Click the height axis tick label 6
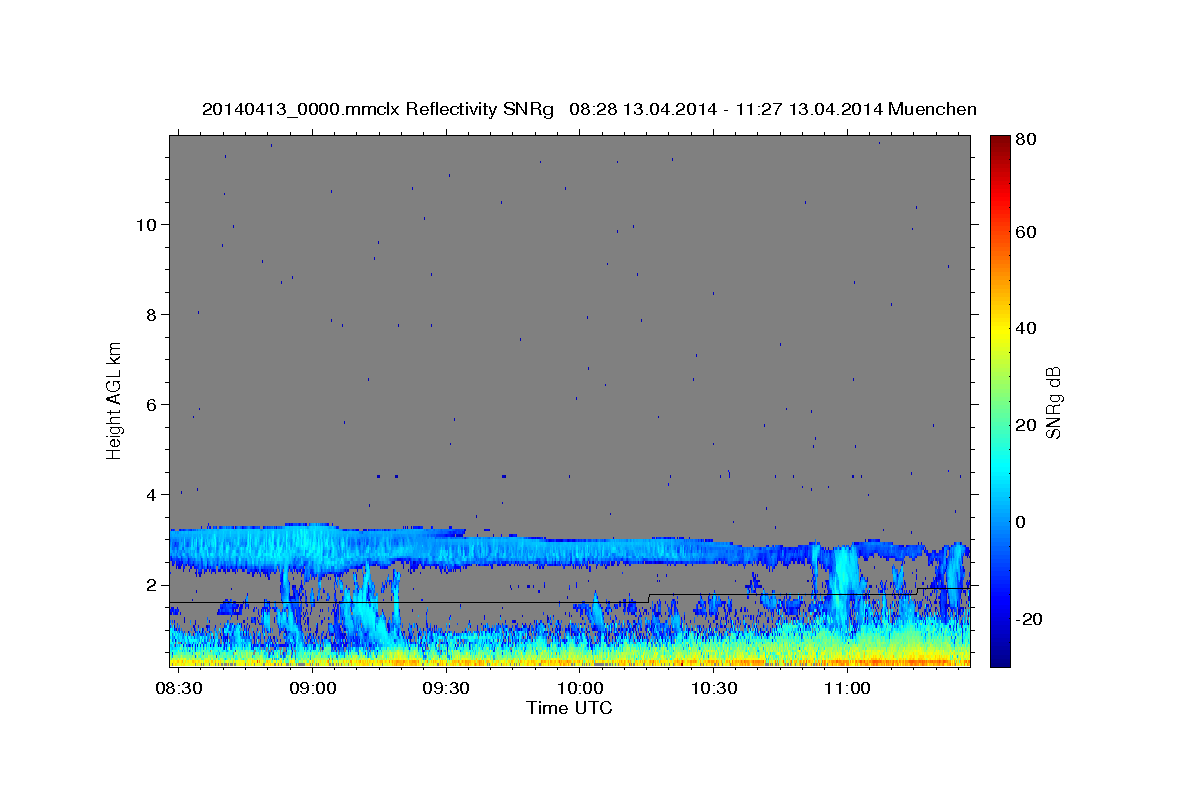 [x=152, y=405]
